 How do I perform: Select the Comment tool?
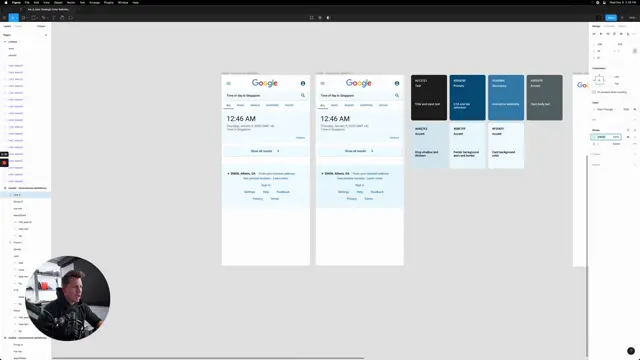(x=71, y=18)
